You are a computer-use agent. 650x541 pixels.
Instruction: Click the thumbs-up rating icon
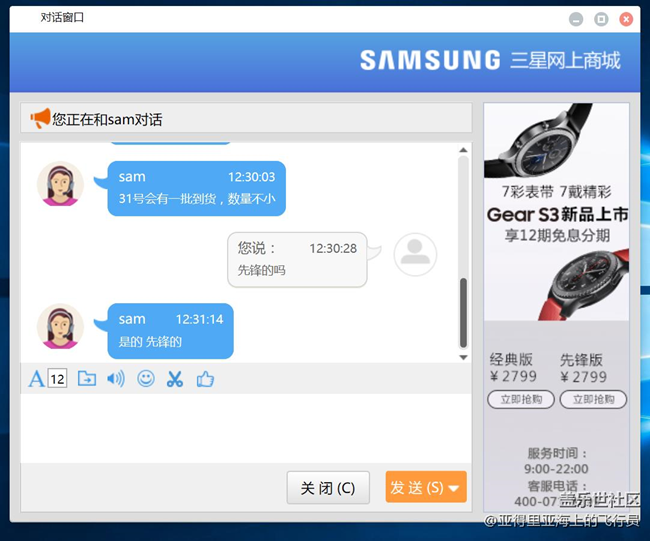tap(205, 379)
